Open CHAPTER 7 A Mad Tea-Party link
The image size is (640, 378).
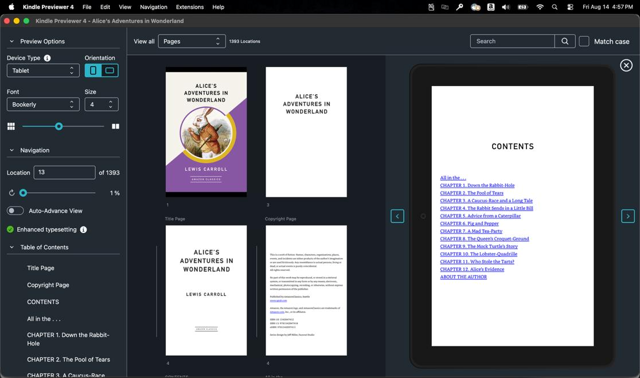(471, 231)
